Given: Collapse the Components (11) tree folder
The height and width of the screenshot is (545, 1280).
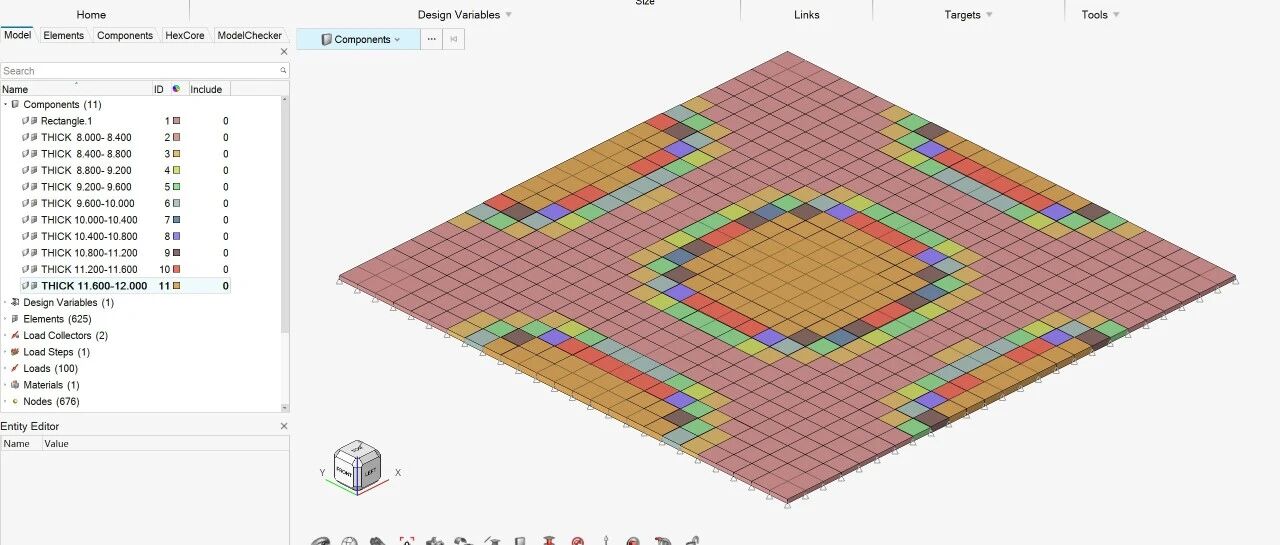Looking at the screenshot, I should click(x=5, y=104).
